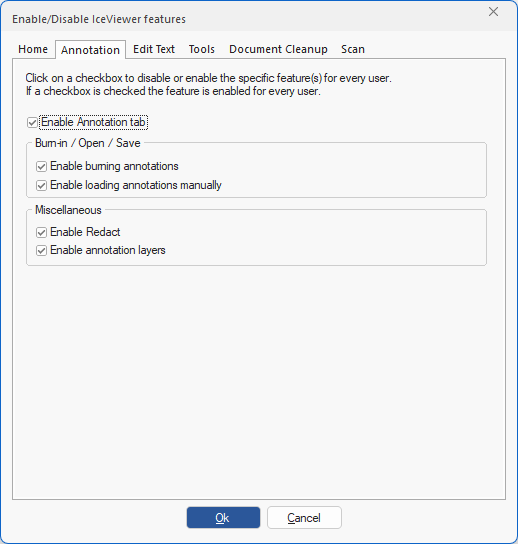The height and width of the screenshot is (544, 518).
Task: Select the Annotation tab
Action: [90, 50]
